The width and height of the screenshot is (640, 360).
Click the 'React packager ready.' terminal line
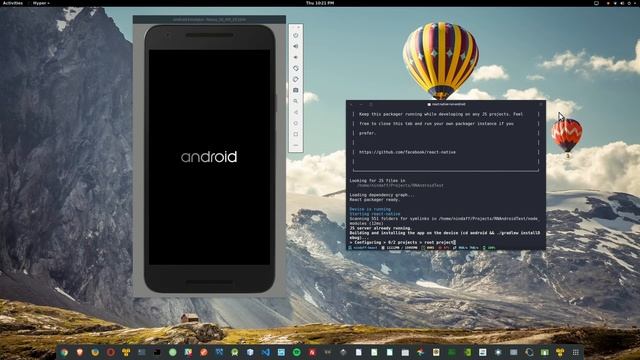tap(374, 200)
